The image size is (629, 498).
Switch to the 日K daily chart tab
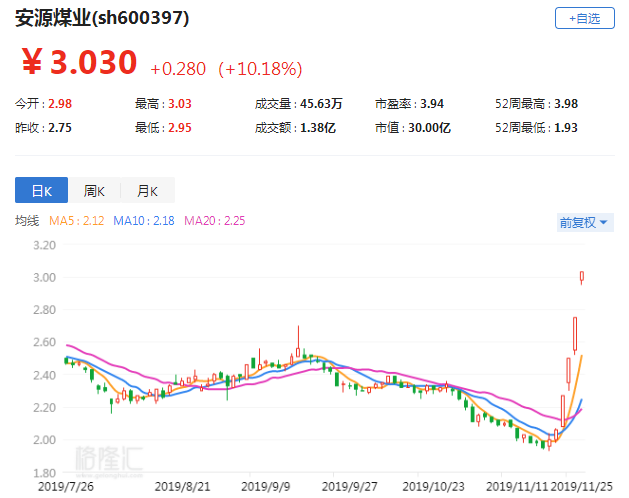pyautogui.click(x=41, y=190)
